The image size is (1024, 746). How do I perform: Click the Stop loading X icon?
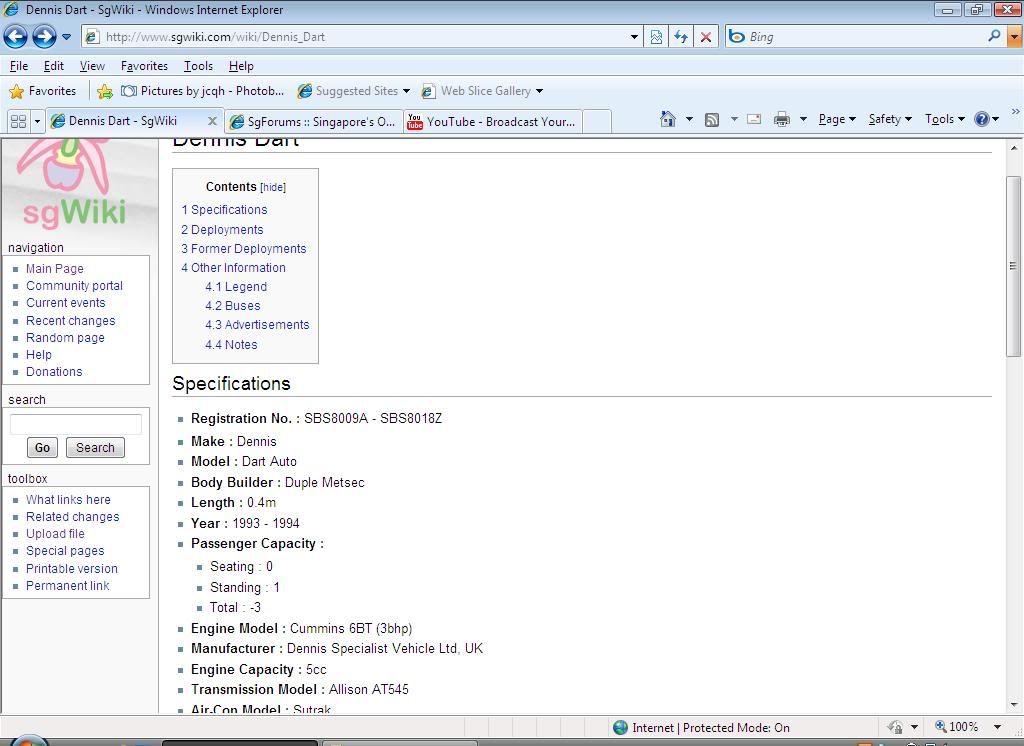[x=706, y=37]
